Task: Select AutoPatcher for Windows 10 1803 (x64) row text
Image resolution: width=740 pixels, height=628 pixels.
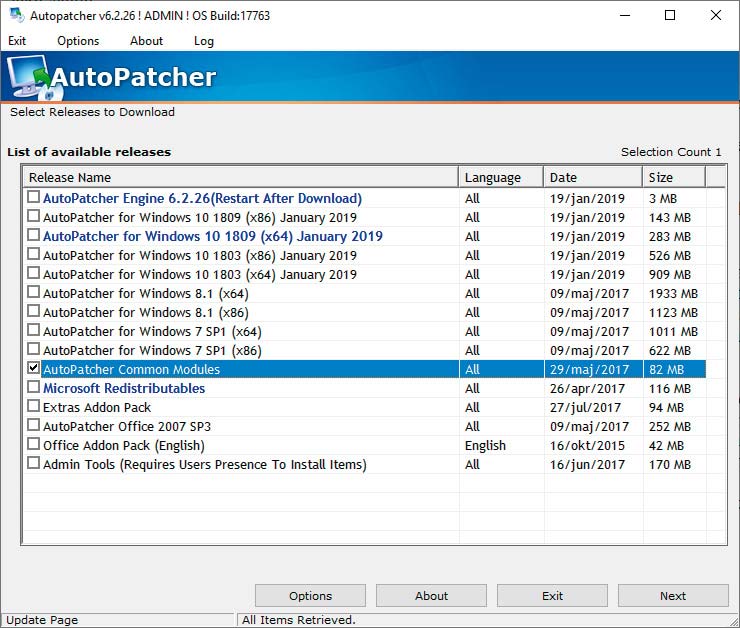Action: point(200,275)
